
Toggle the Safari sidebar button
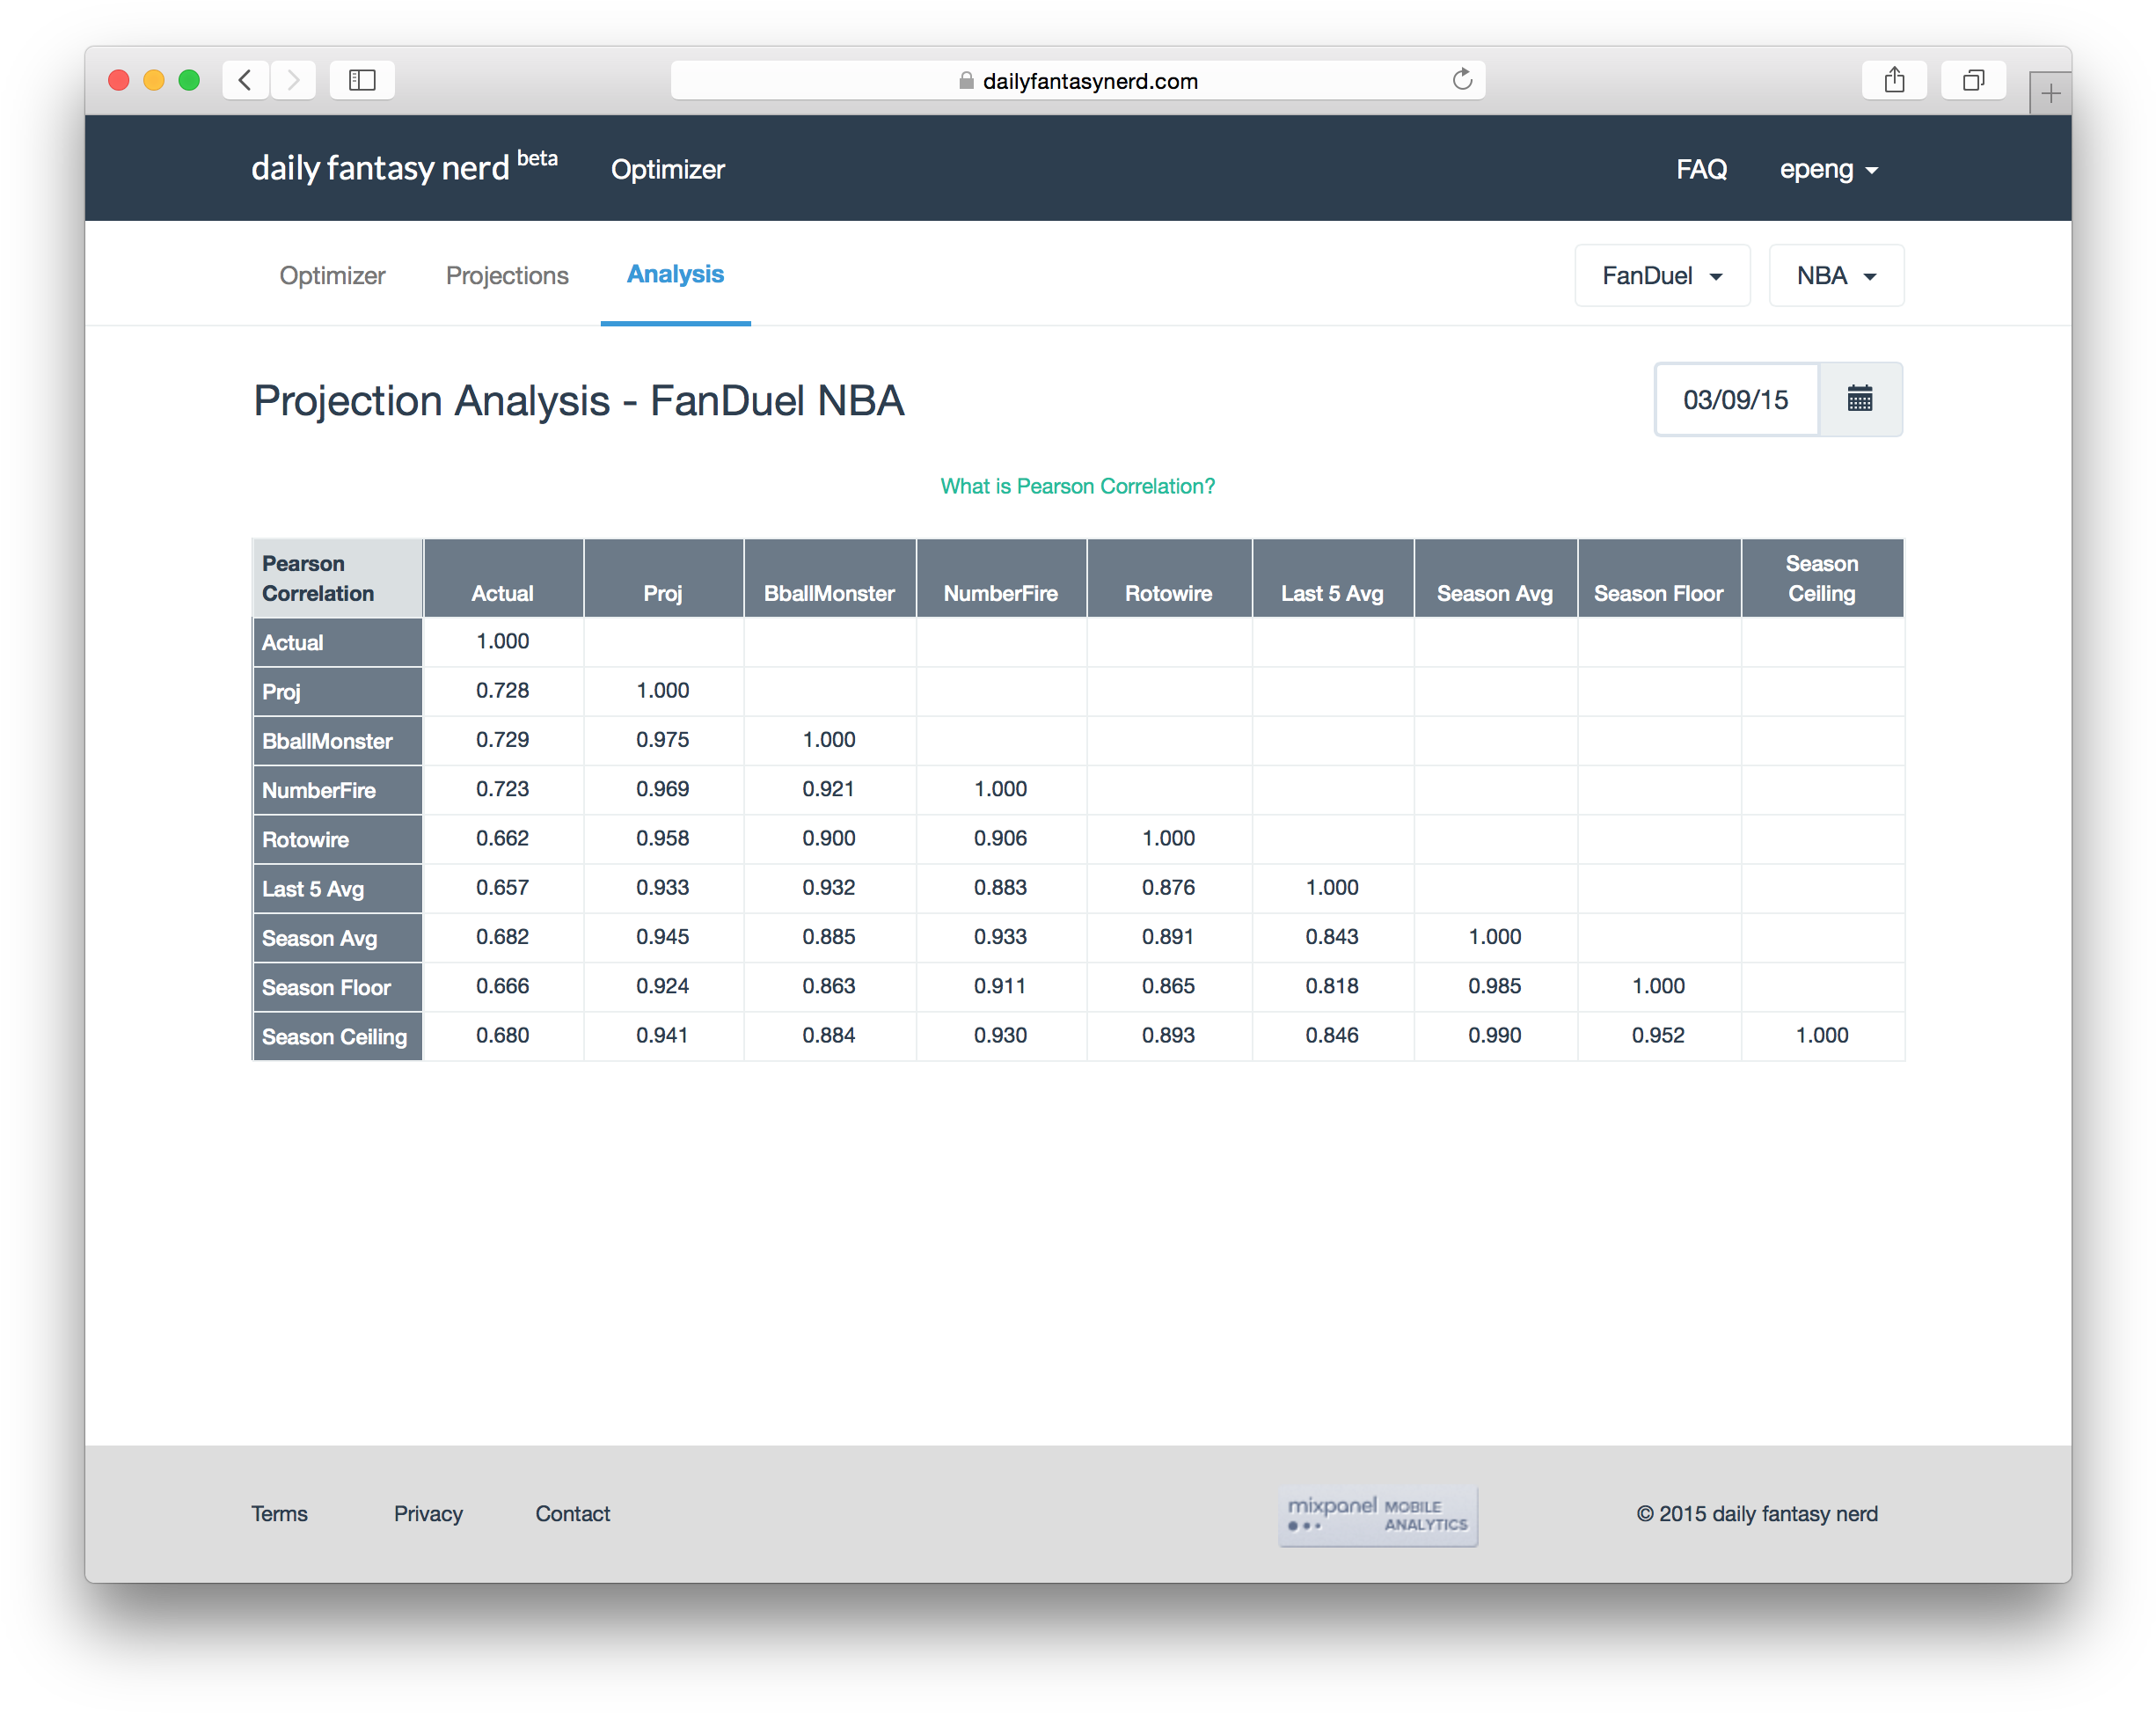coord(362,80)
